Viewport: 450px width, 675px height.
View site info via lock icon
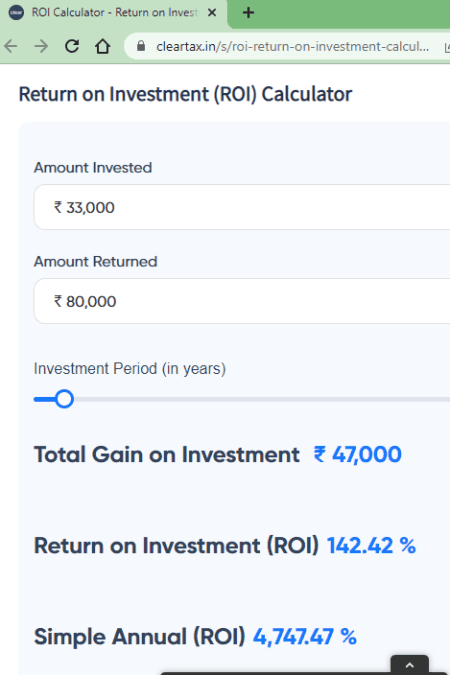141,46
